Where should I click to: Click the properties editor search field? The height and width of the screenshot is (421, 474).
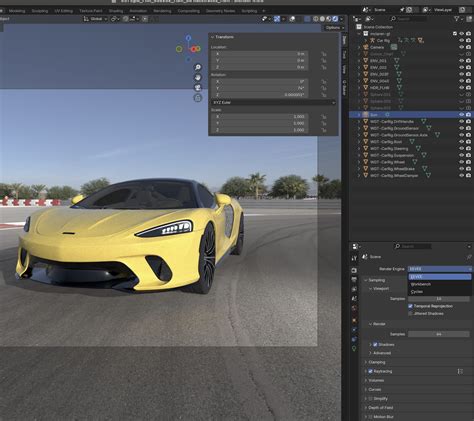point(413,246)
